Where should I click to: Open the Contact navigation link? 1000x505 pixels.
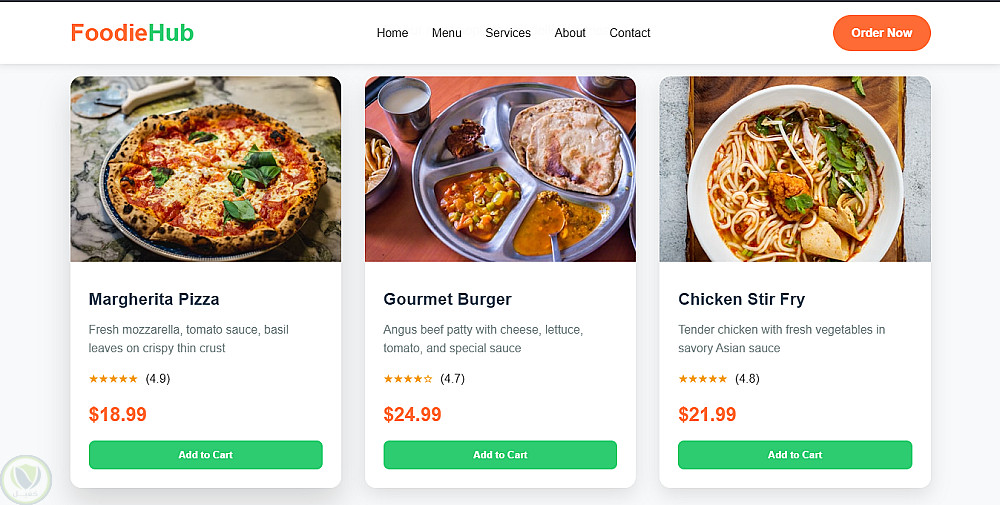(x=630, y=33)
